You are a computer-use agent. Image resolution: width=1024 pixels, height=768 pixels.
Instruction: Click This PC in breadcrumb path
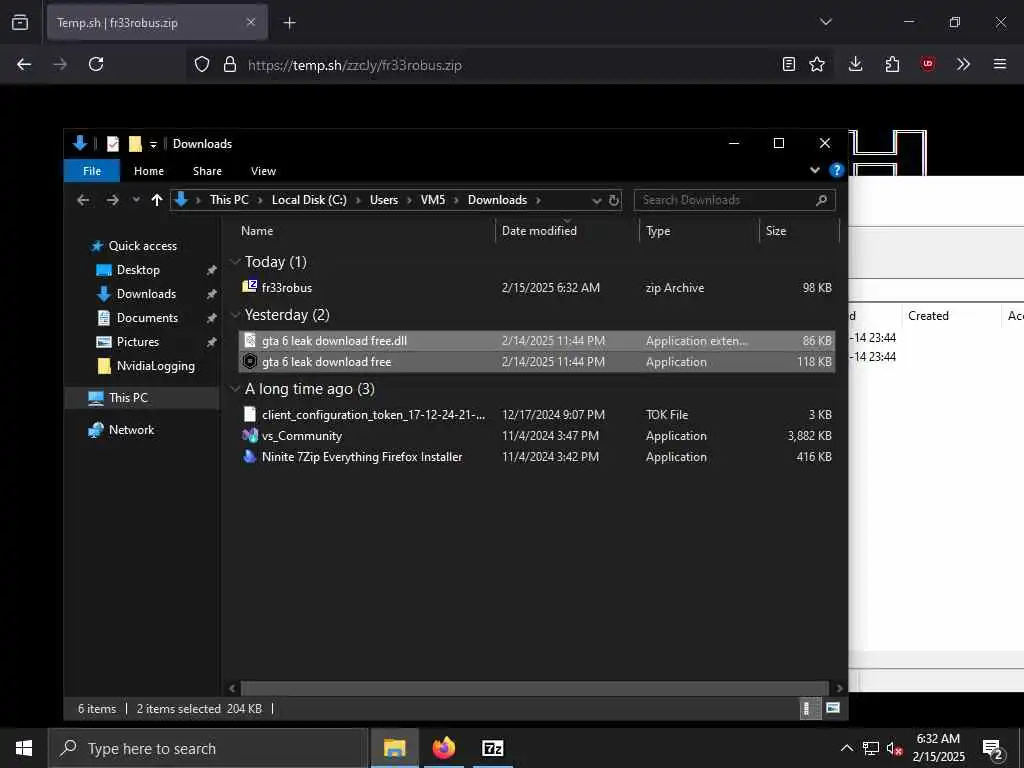pyautogui.click(x=229, y=200)
